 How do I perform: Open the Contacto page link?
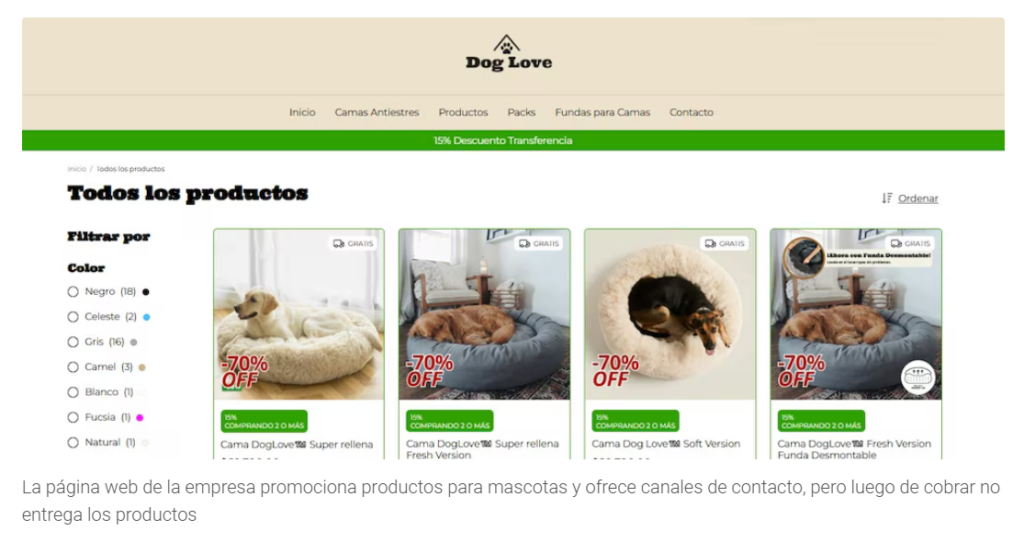pos(691,112)
